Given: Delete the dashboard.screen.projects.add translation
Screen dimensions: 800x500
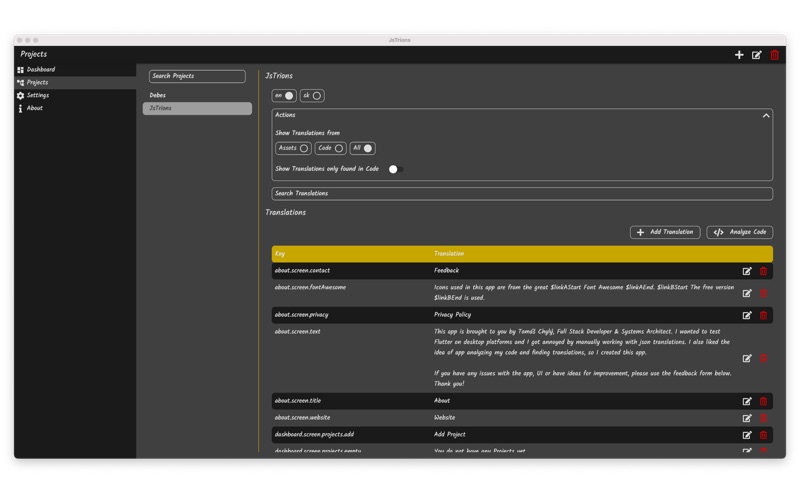Looking at the screenshot, I should [763, 435].
